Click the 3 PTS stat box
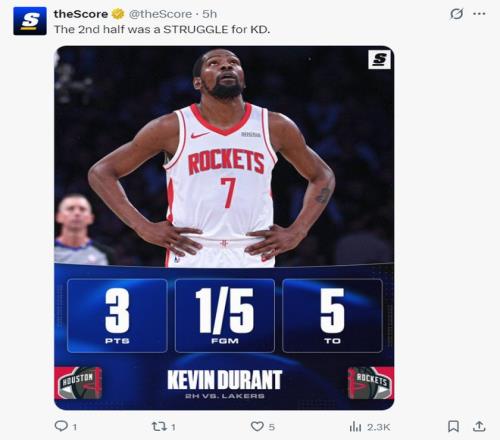Viewport: 500px width, 440px height. 117,316
